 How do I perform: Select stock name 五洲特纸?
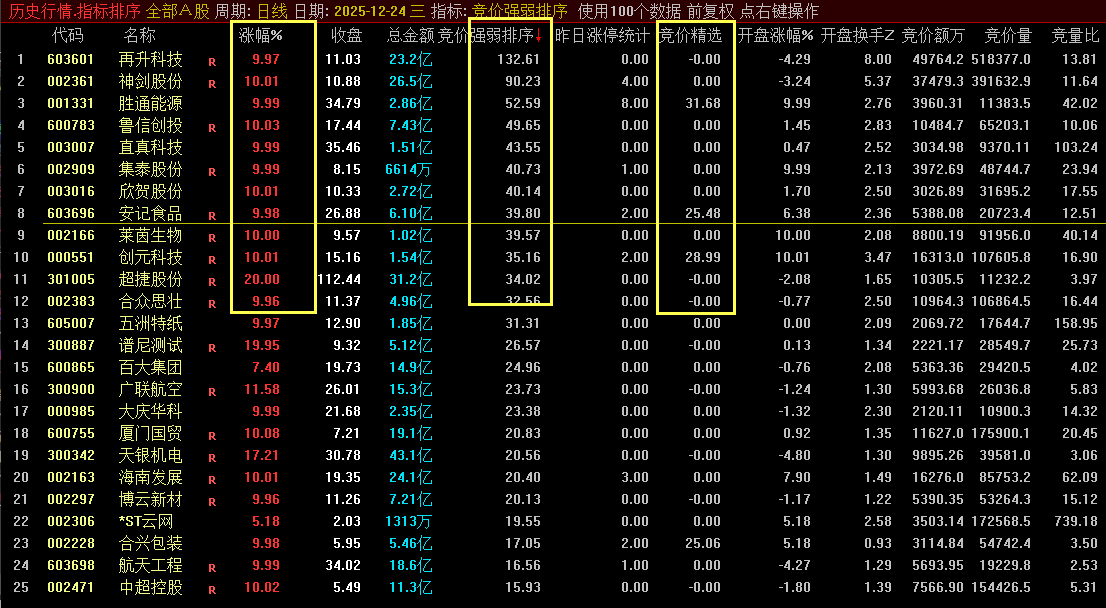(150, 323)
